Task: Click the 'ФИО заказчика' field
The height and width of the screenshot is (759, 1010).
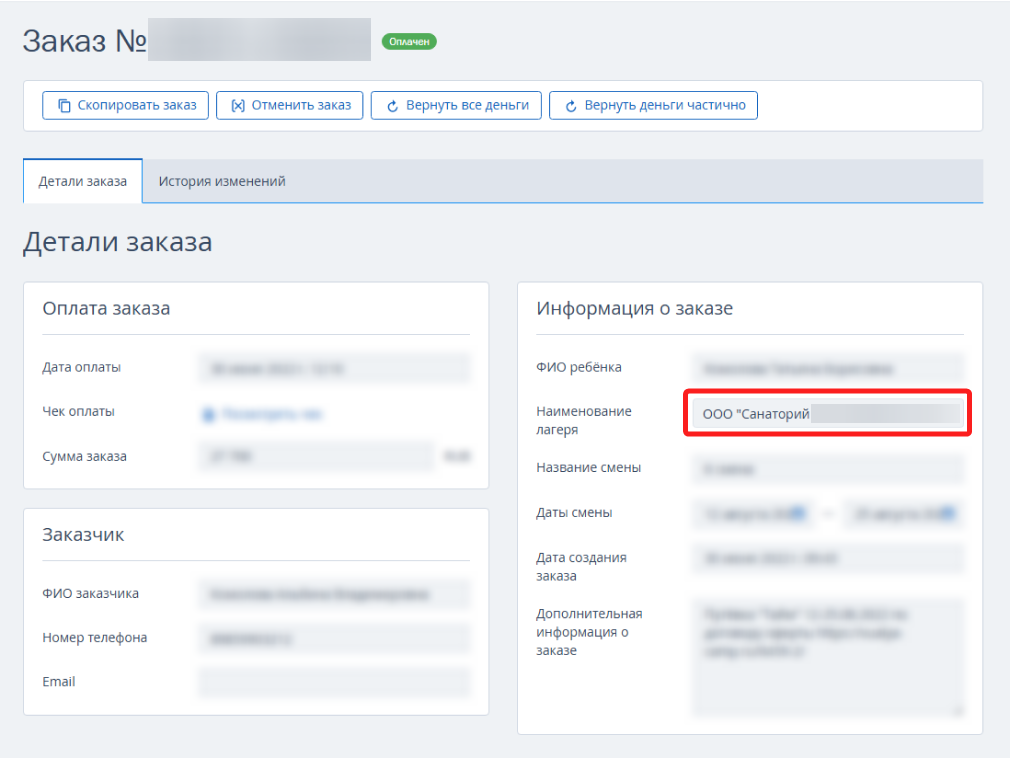Action: pyautogui.click(x=334, y=594)
